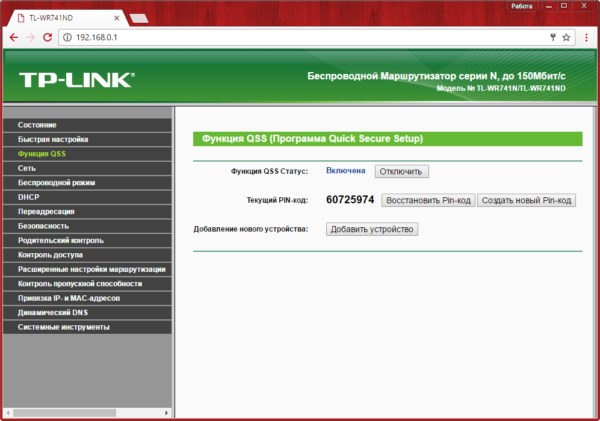Click Добавить устройство button
The width and height of the screenshot is (600, 421).
372,229
